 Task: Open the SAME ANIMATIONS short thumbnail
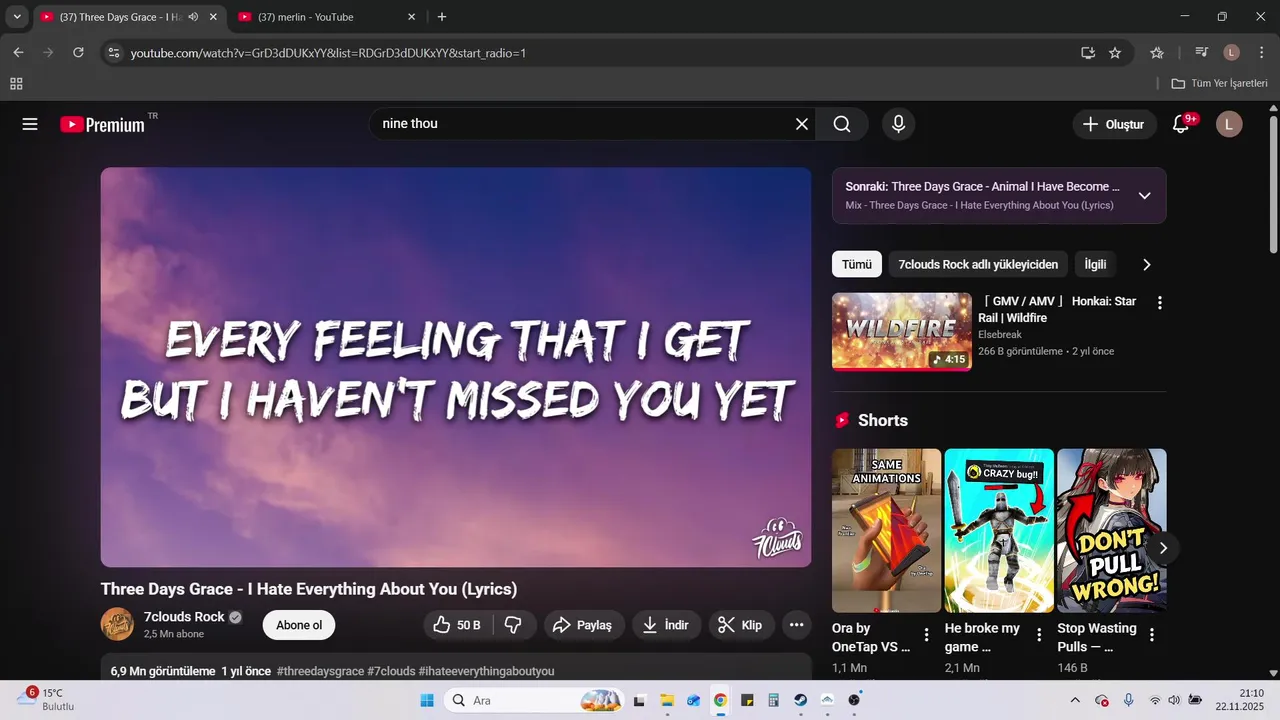(886, 530)
